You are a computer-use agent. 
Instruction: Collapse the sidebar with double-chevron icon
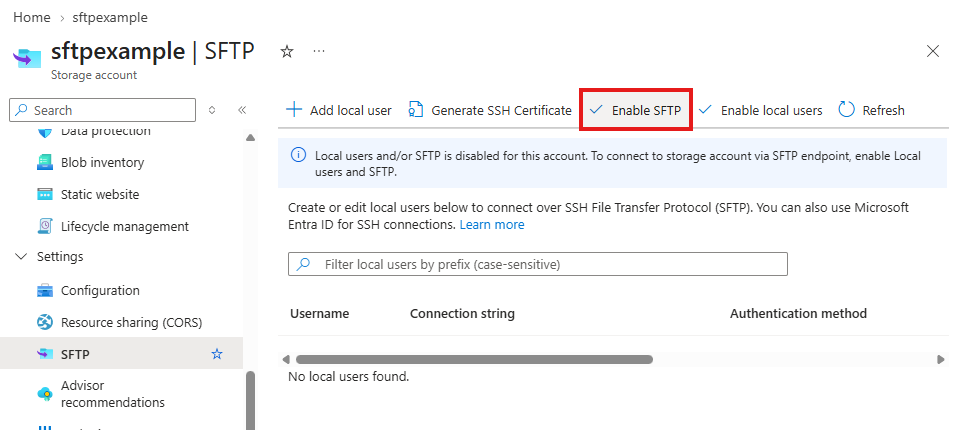[242, 110]
